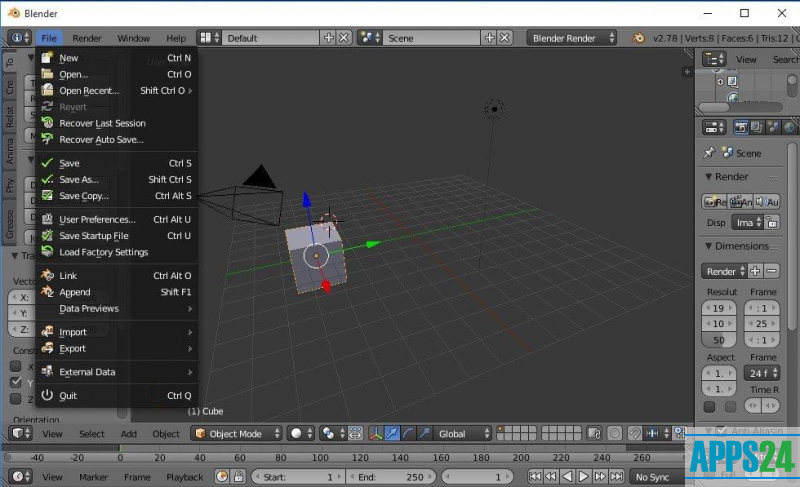Open User Preferences from File menu
This screenshot has width=800, height=487.
point(116,219)
